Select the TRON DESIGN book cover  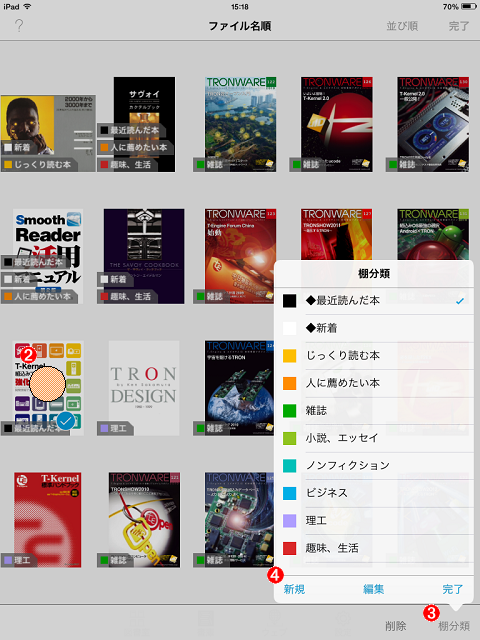point(144,388)
